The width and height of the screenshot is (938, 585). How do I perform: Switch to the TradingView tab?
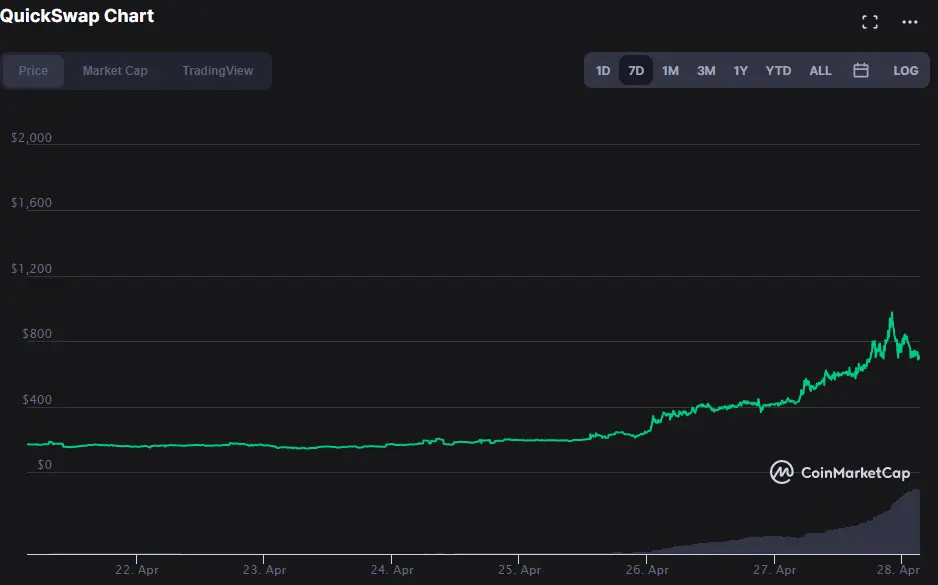[218, 71]
